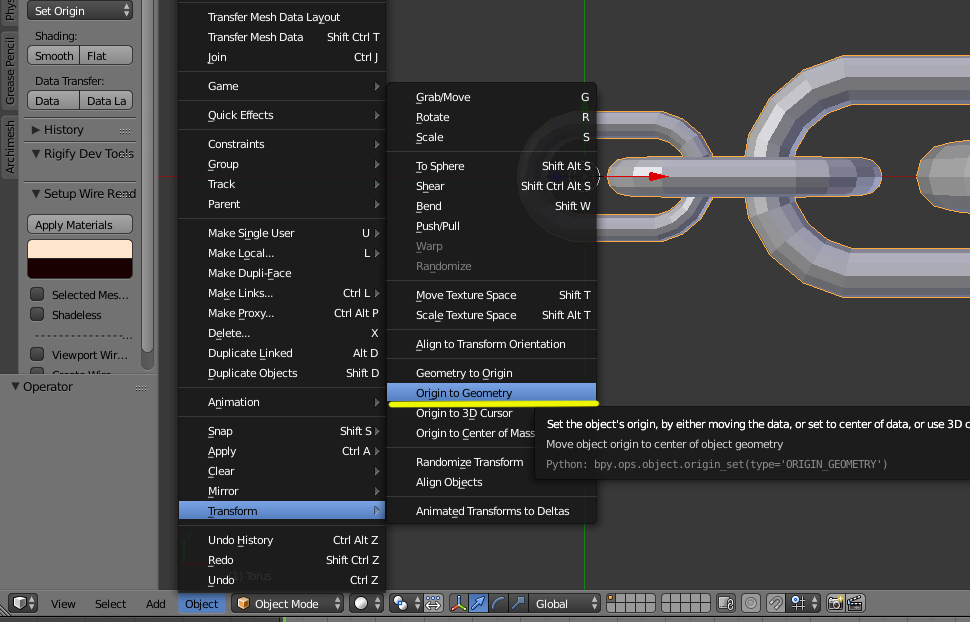
Task: Click the Make Proxy... entry
Action: [x=281, y=313]
